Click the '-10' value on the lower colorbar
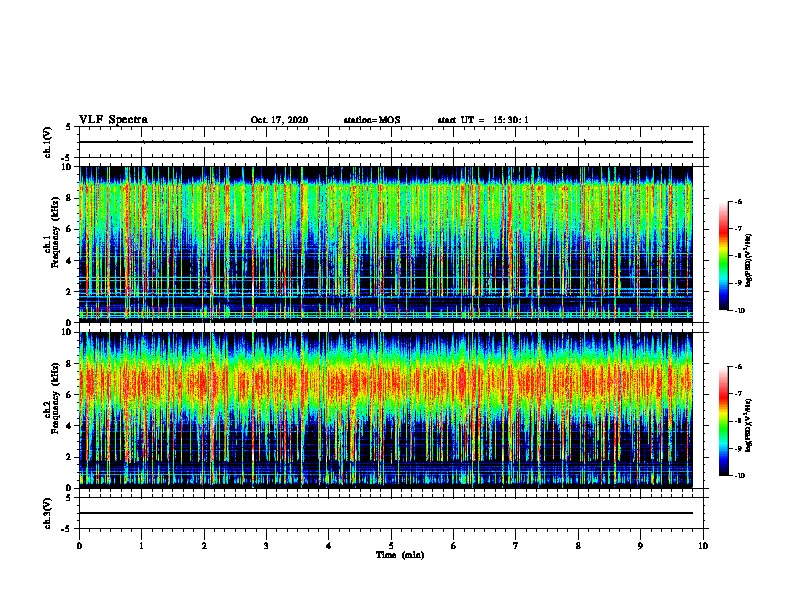Viewport: 792px width, 612px height. click(739, 476)
